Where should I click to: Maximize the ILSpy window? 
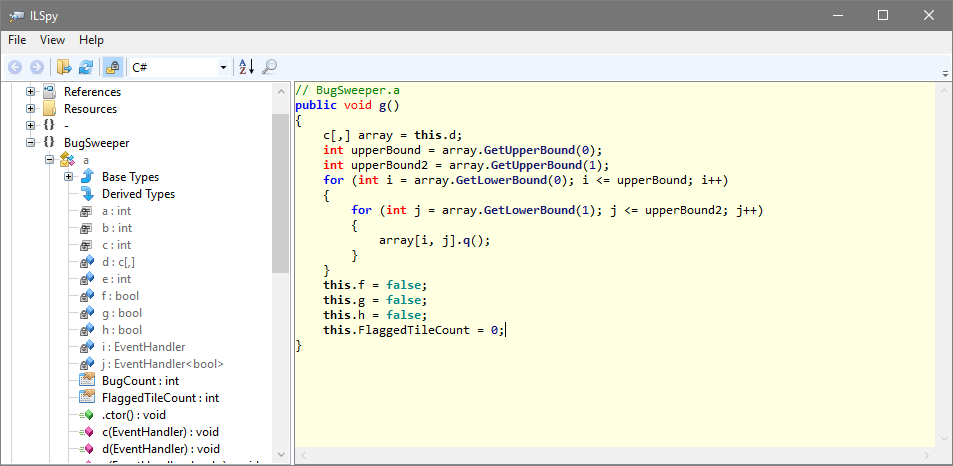[882, 15]
